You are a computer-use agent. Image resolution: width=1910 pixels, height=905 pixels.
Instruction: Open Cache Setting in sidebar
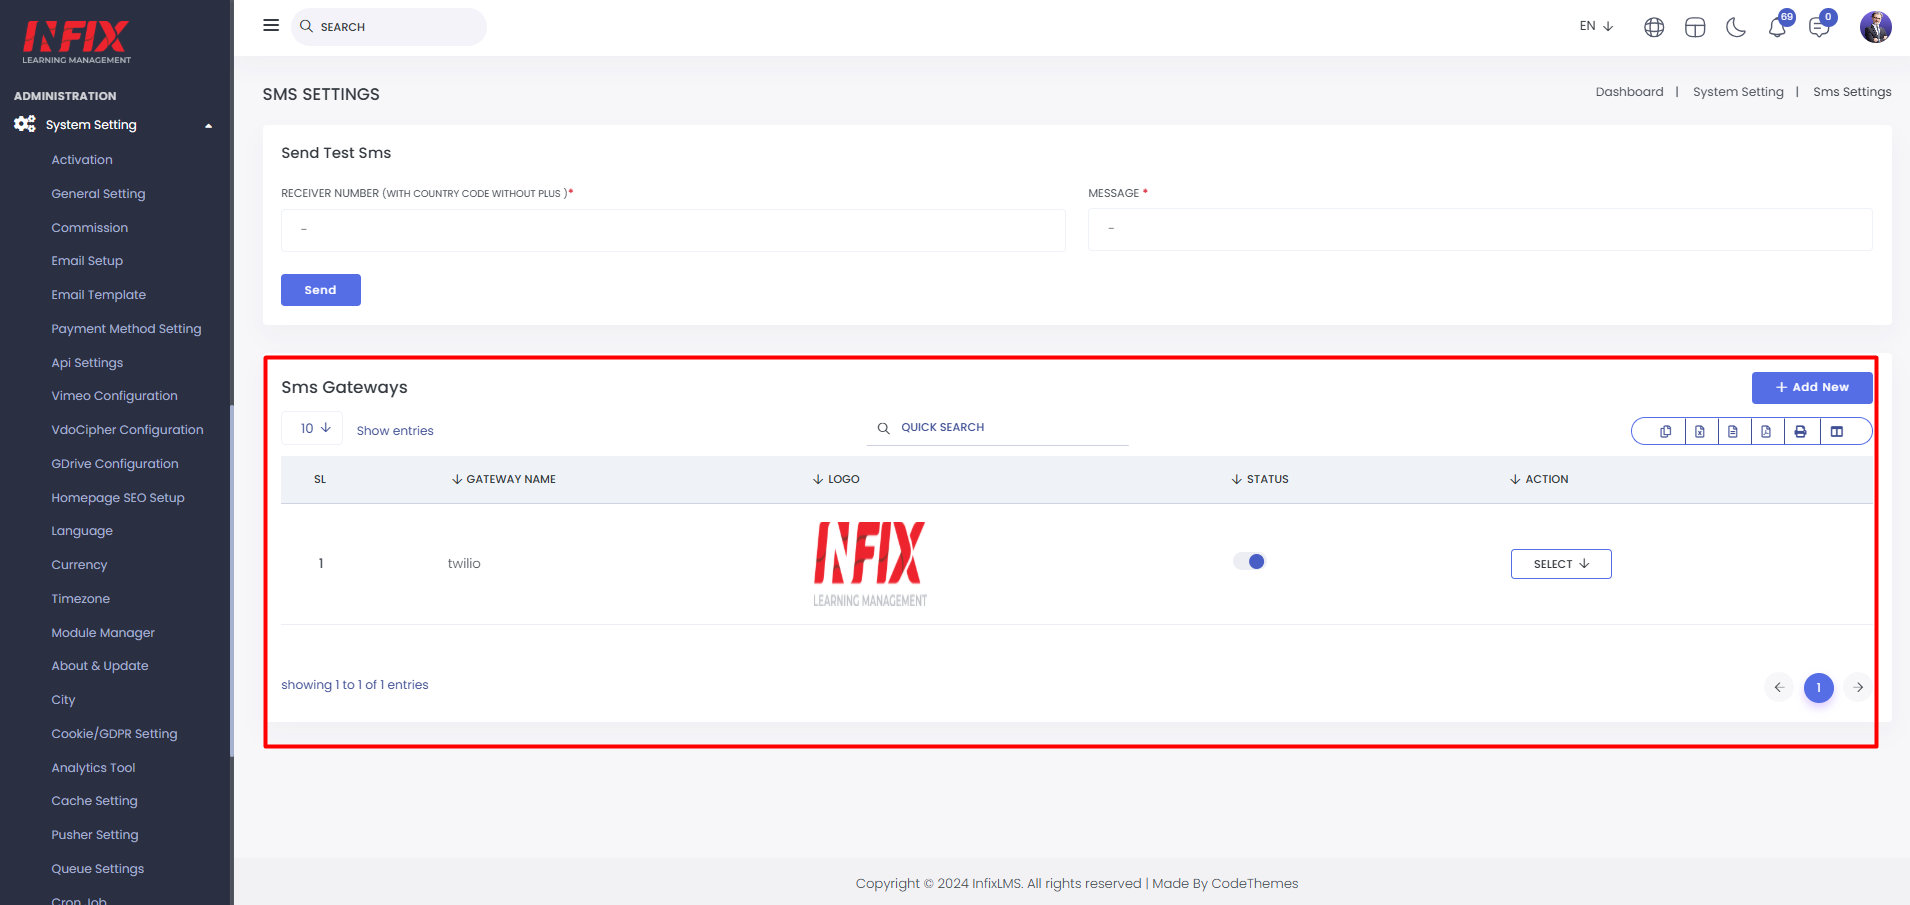(x=94, y=801)
